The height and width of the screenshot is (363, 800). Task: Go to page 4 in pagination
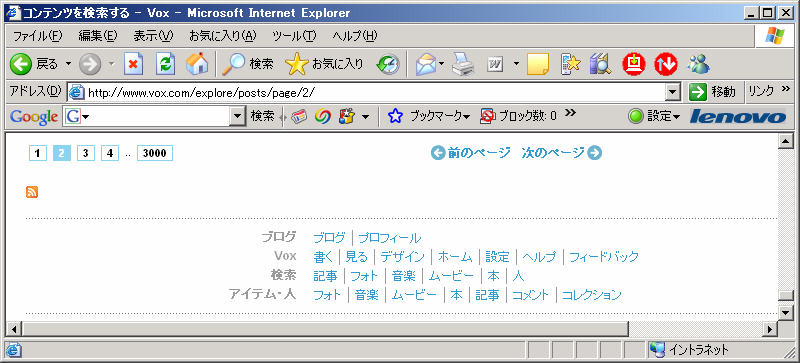click(110, 153)
